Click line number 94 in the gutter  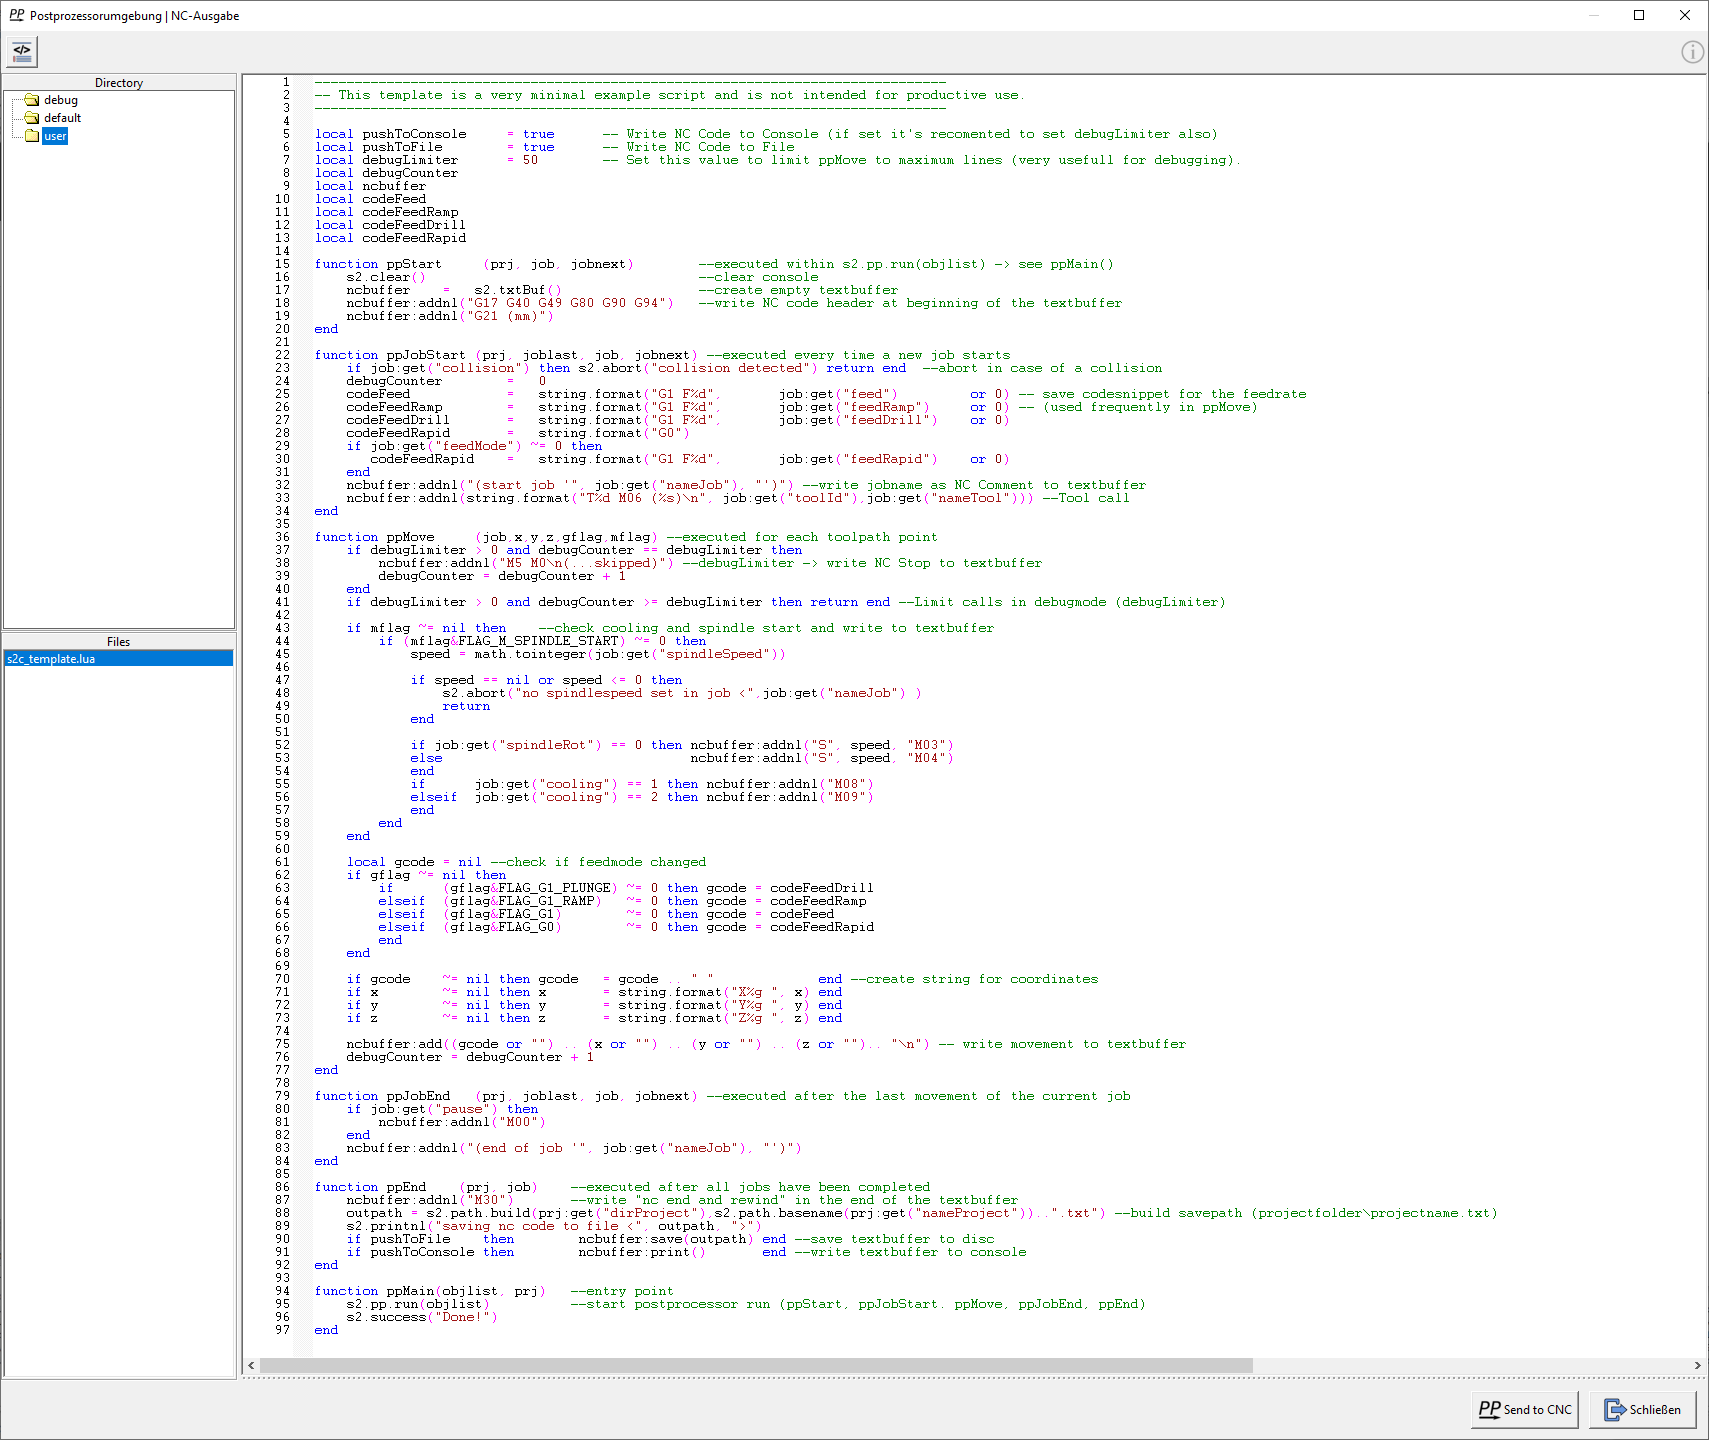click(282, 1291)
